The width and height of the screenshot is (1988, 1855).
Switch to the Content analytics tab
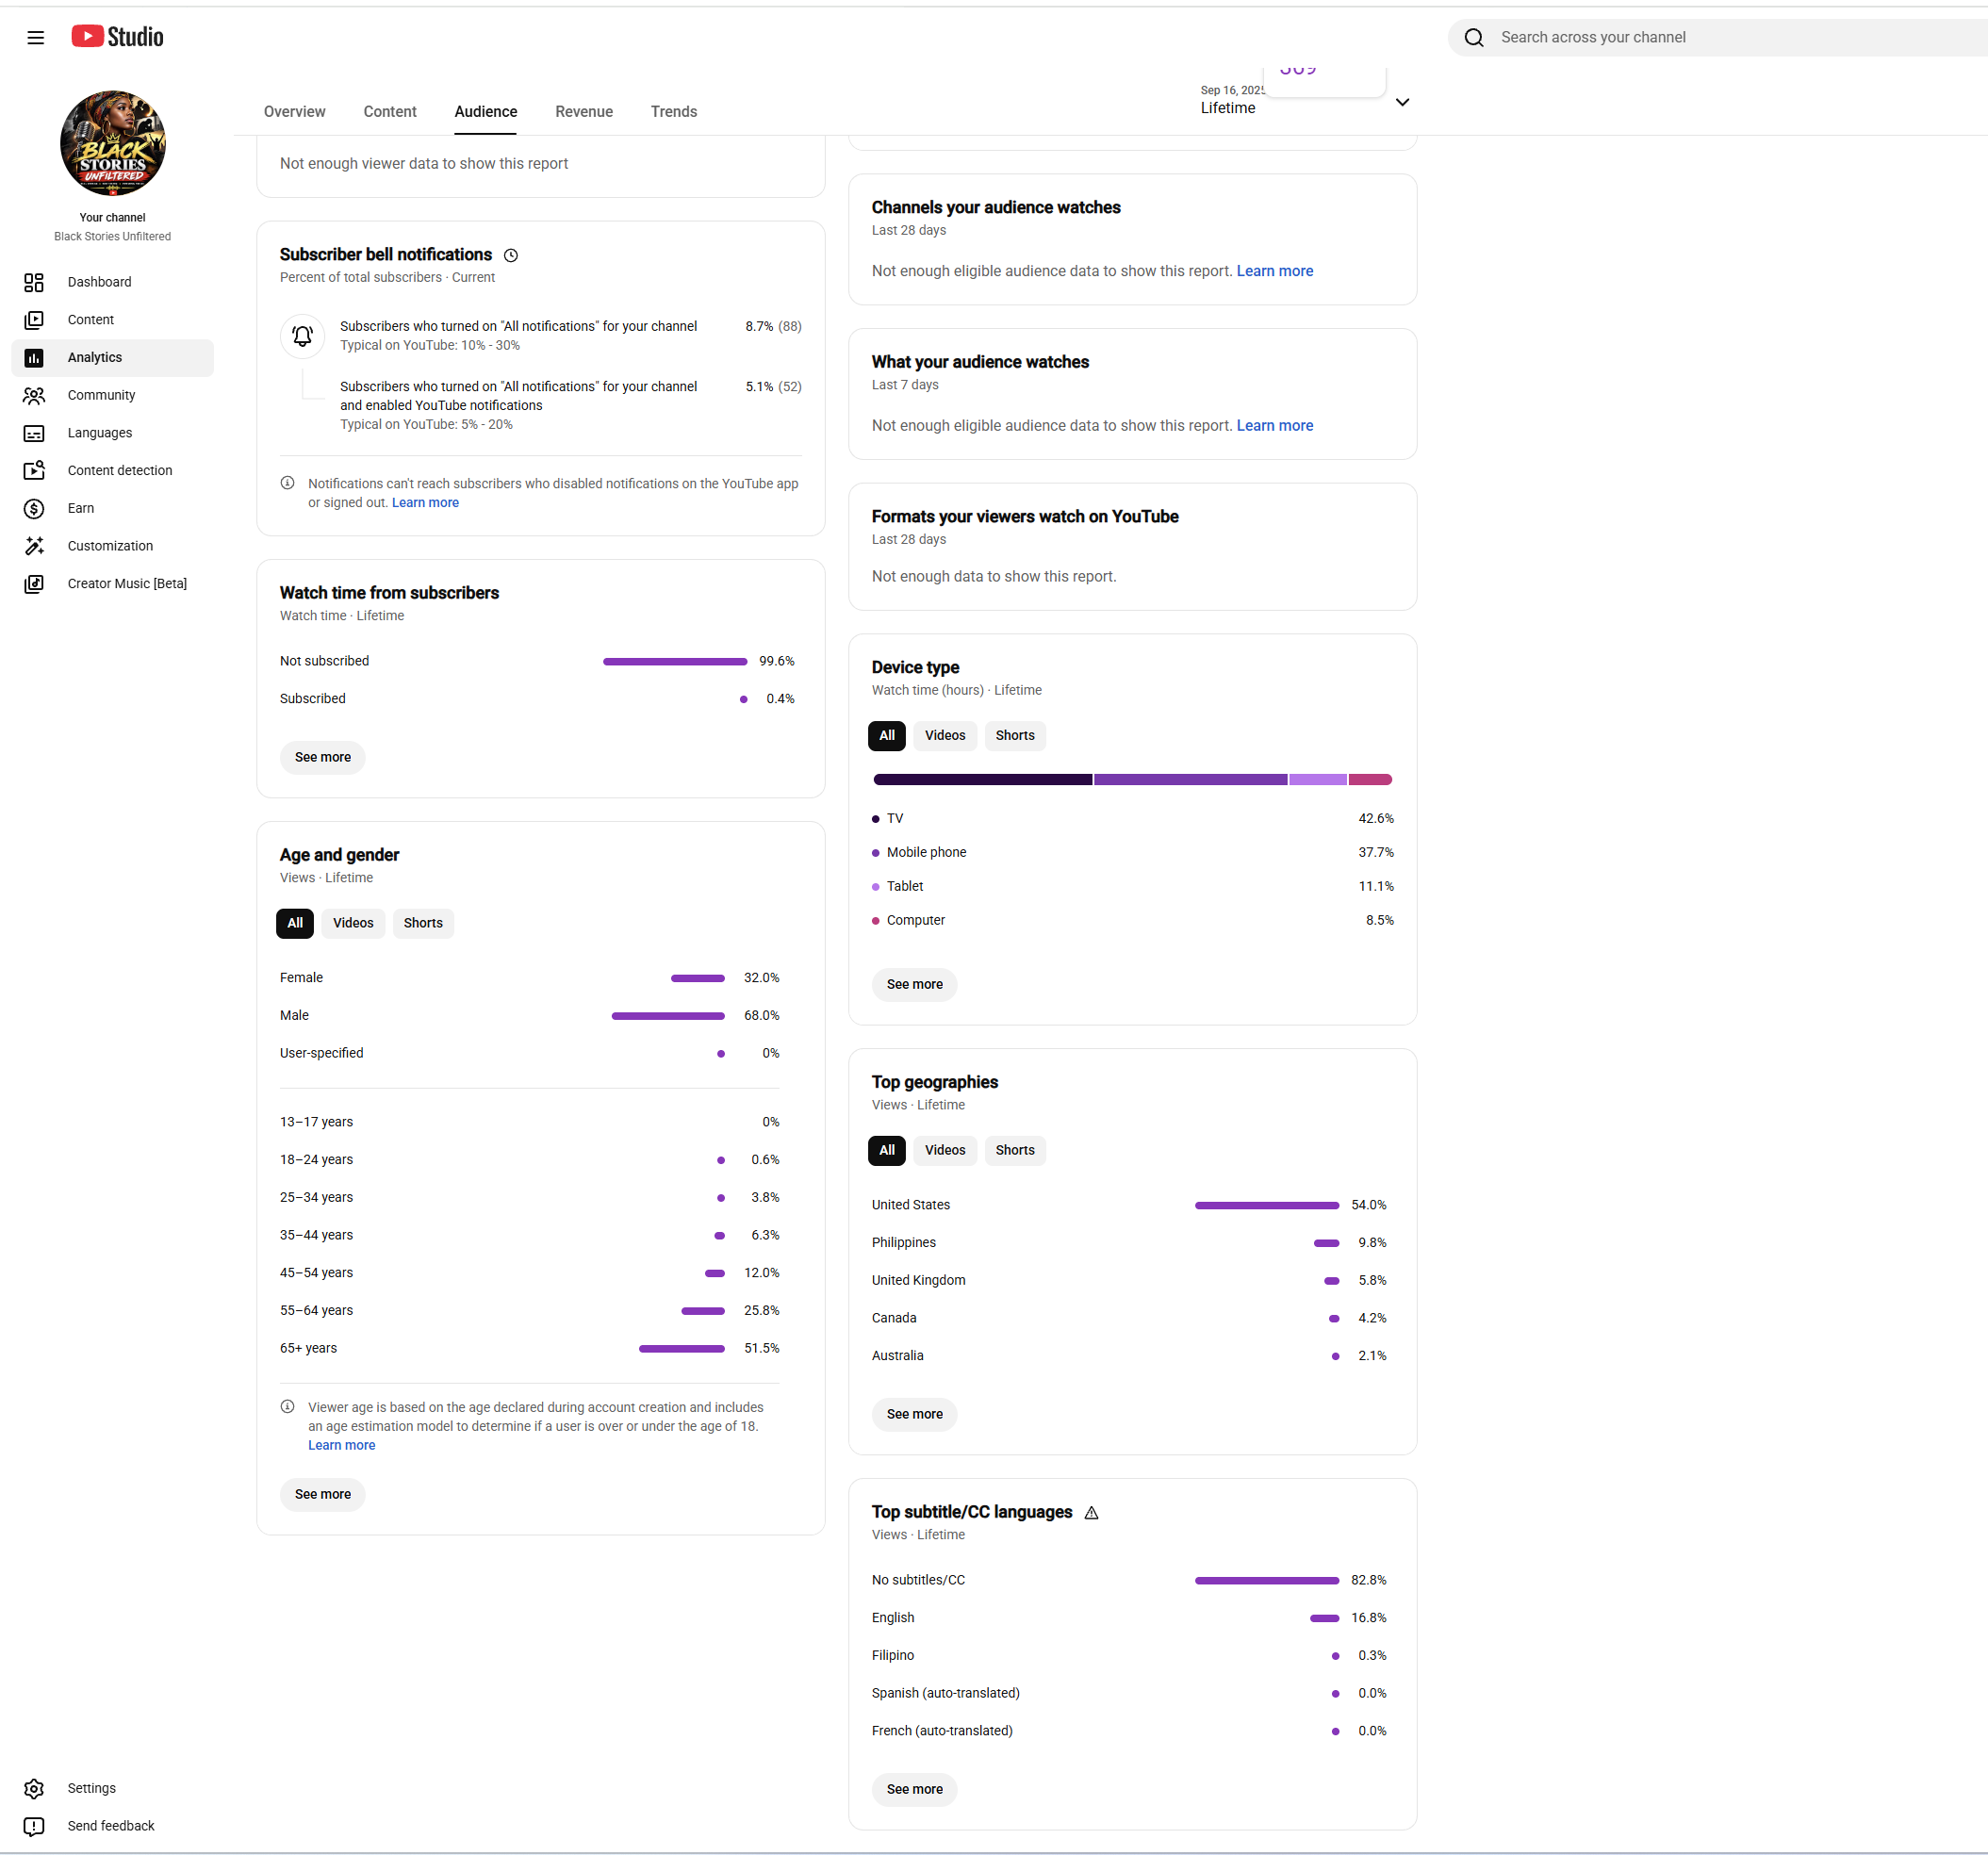(x=390, y=111)
